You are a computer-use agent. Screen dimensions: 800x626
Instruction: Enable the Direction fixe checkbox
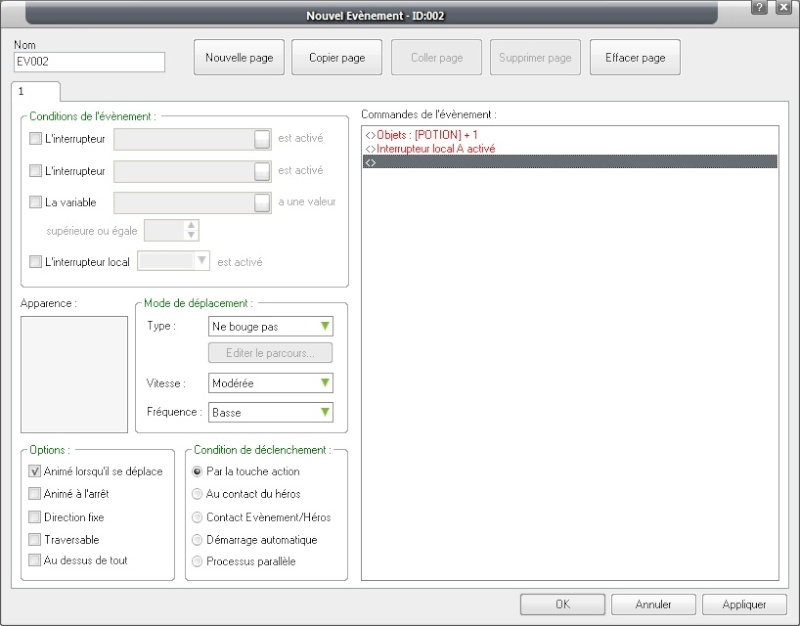click(x=34, y=517)
